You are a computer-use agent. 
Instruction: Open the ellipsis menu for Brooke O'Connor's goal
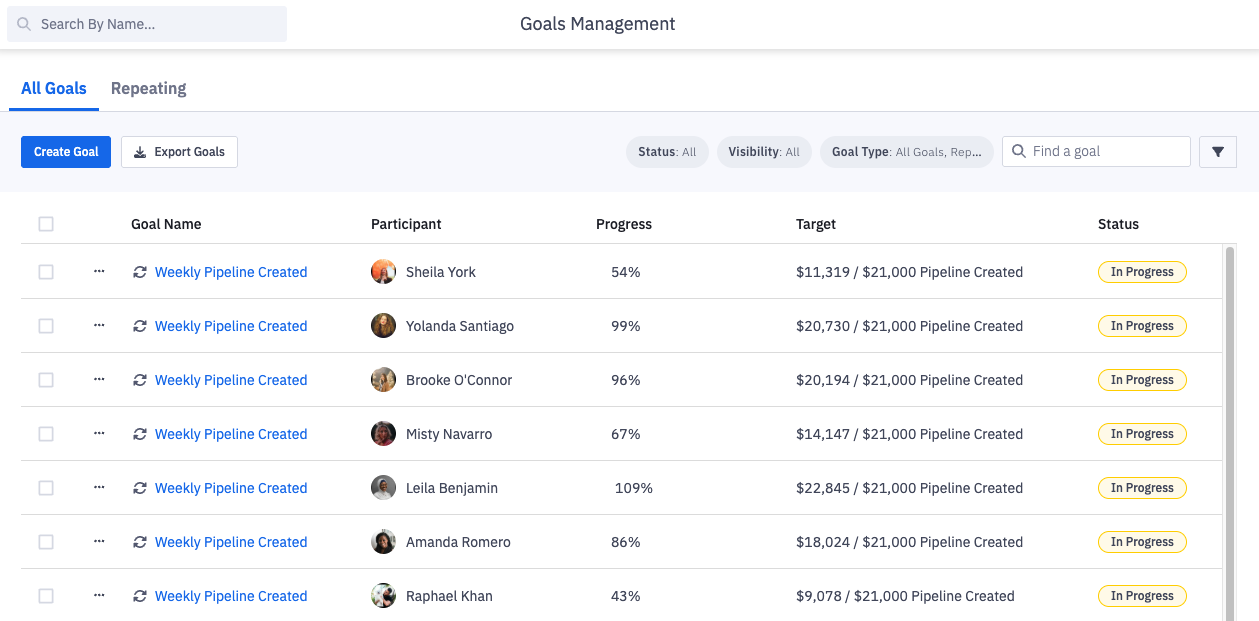tap(99, 379)
